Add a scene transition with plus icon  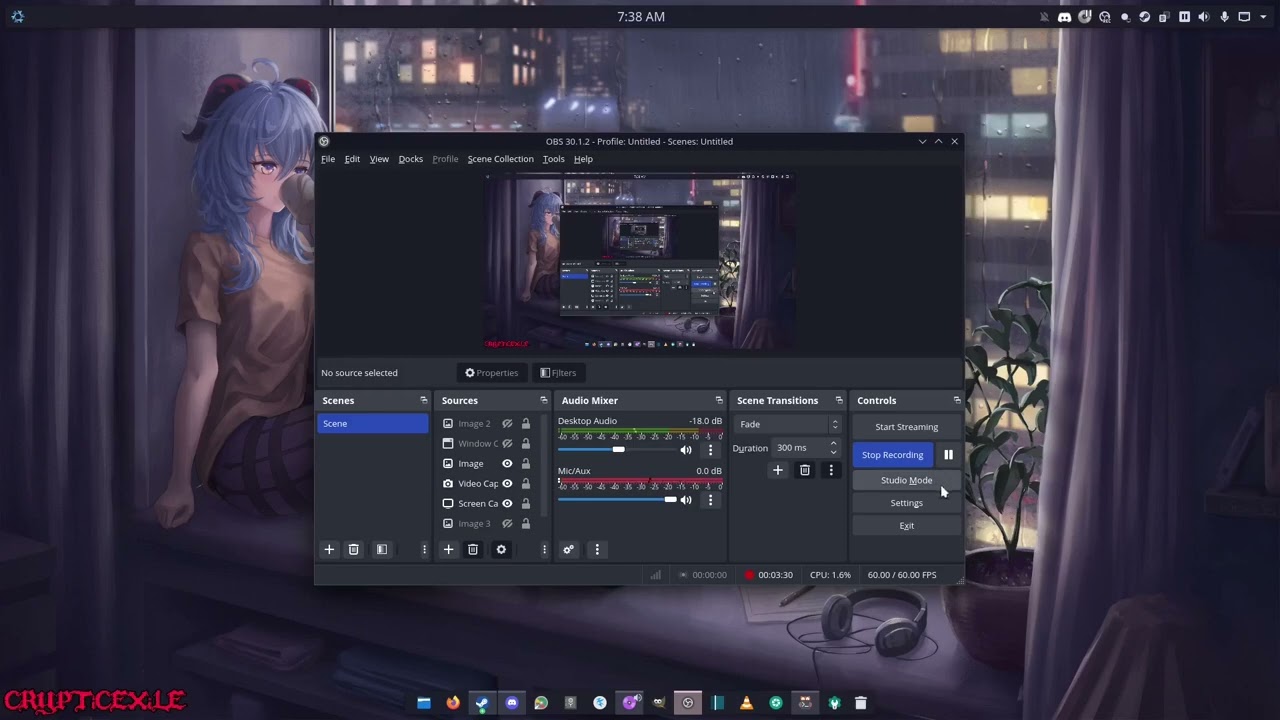(777, 470)
